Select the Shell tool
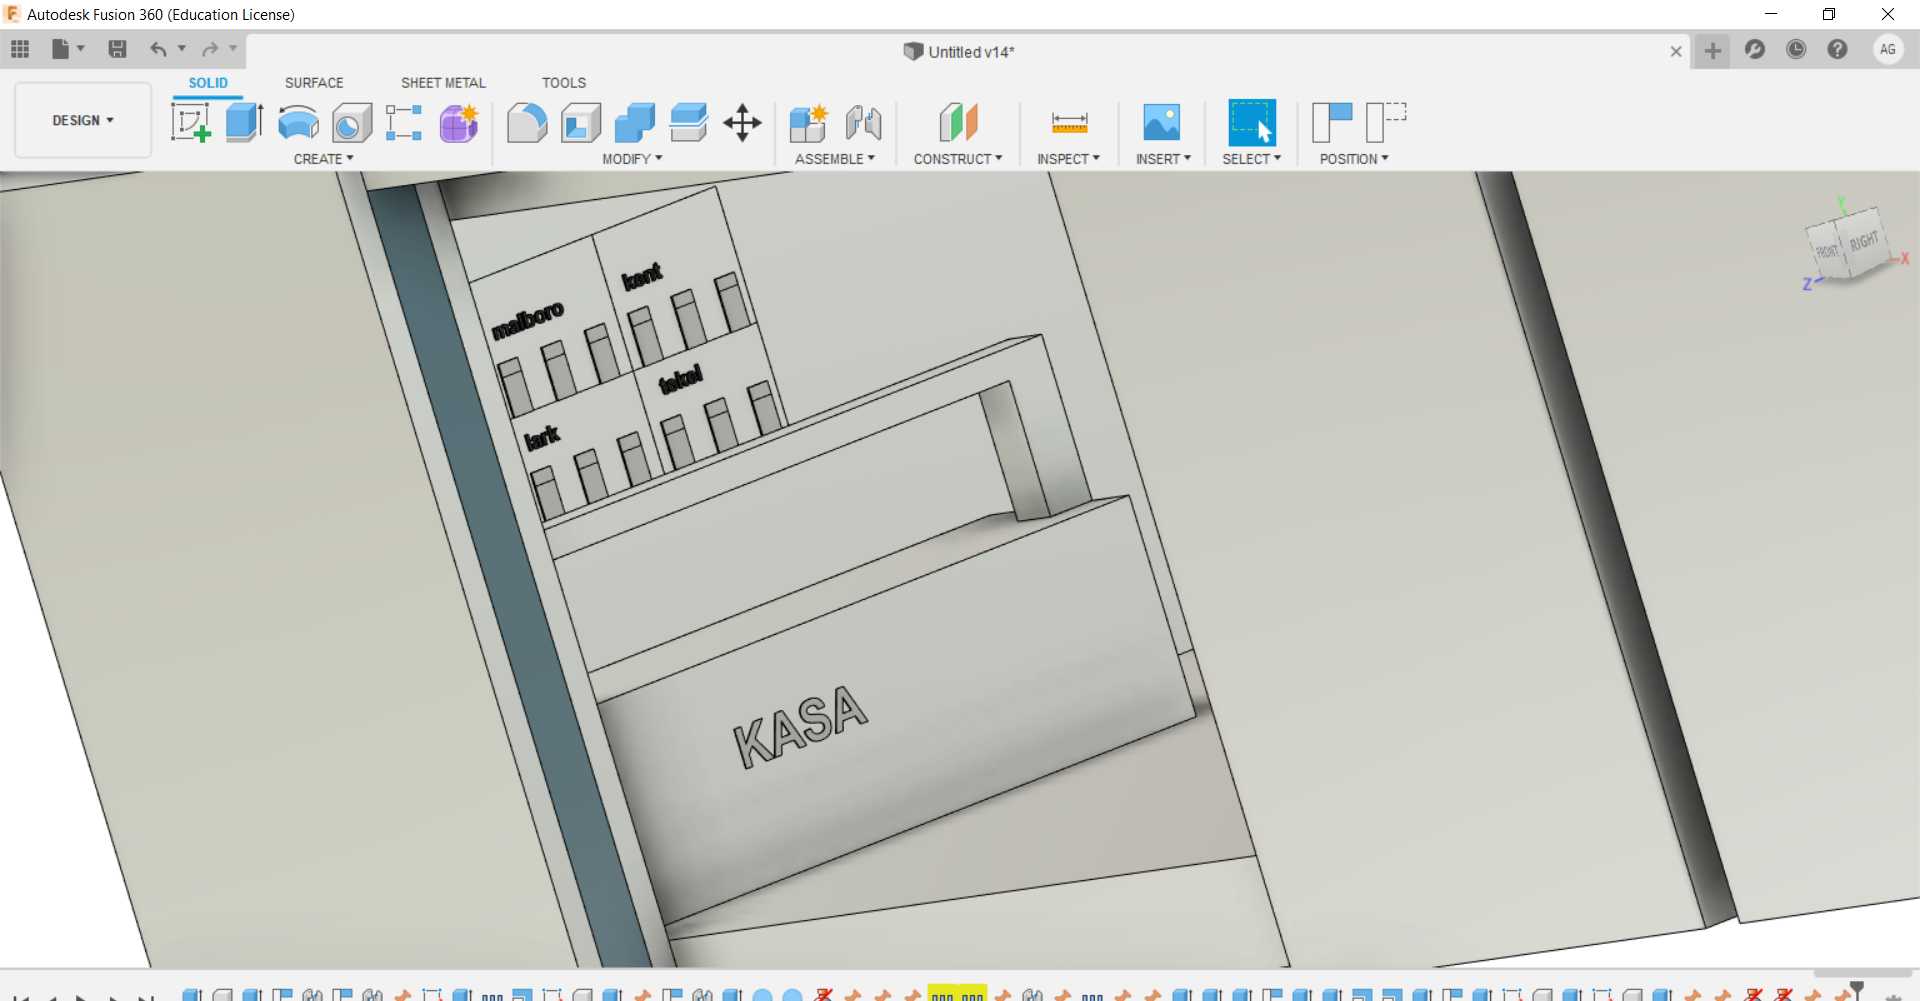 (581, 123)
